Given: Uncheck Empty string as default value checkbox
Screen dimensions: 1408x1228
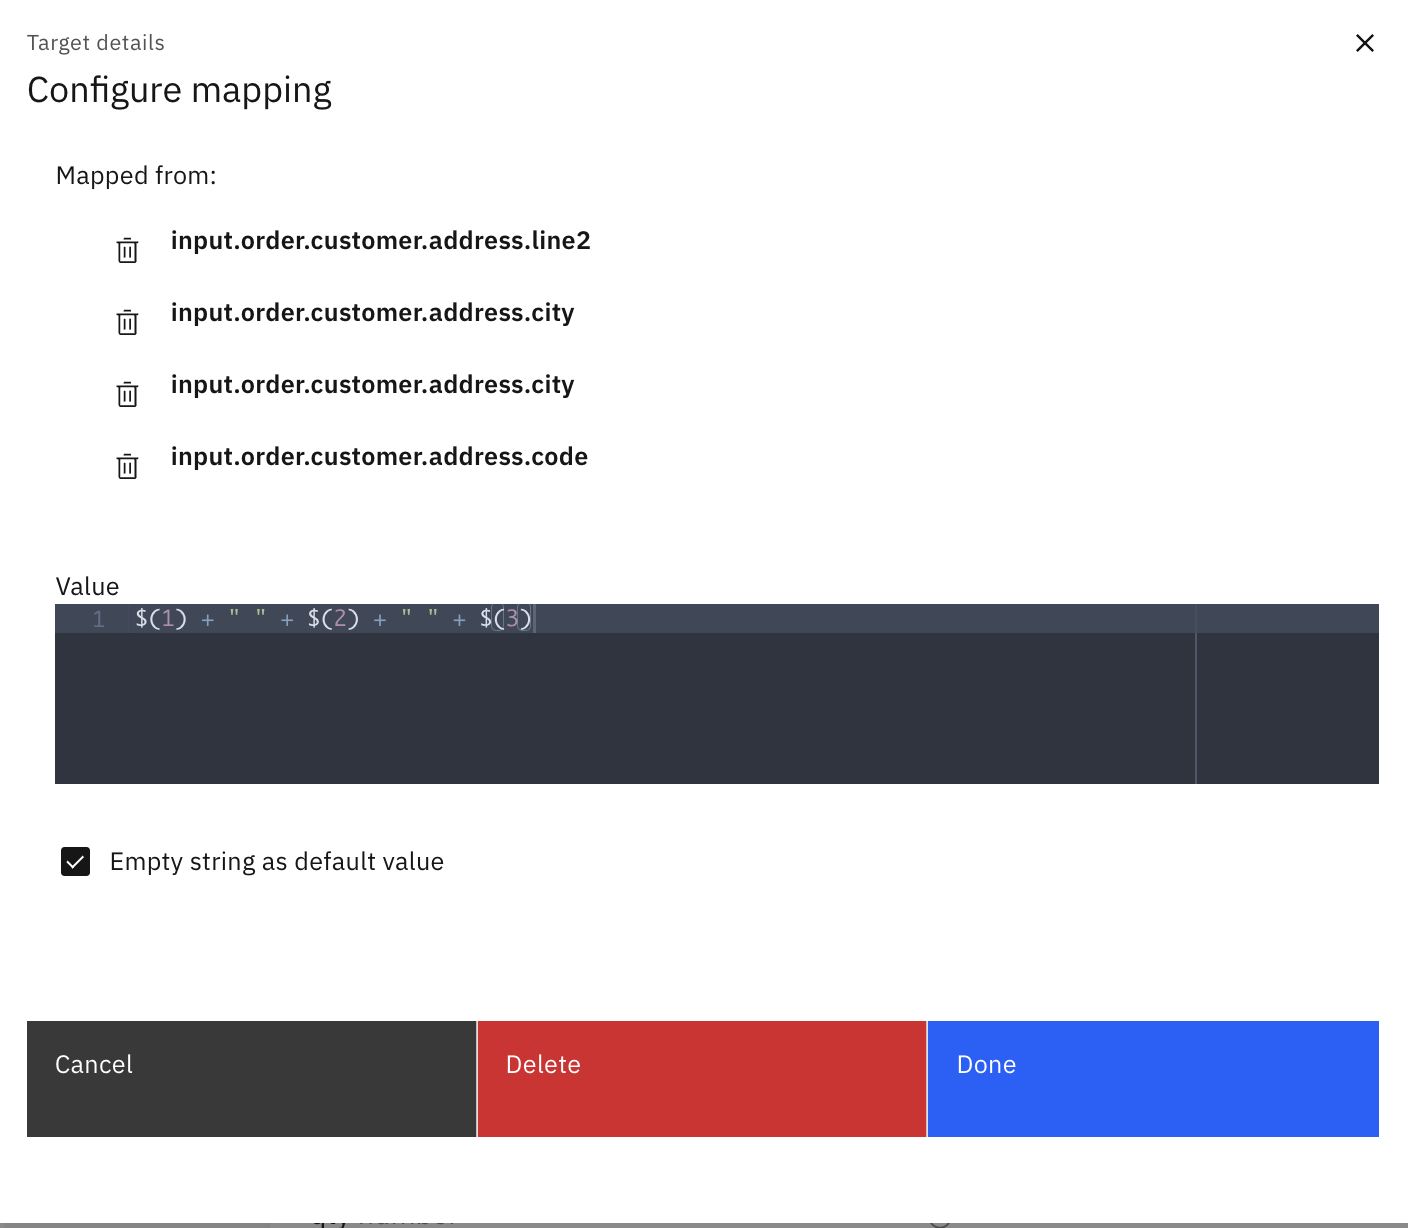Looking at the screenshot, I should [x=76, y=861].
